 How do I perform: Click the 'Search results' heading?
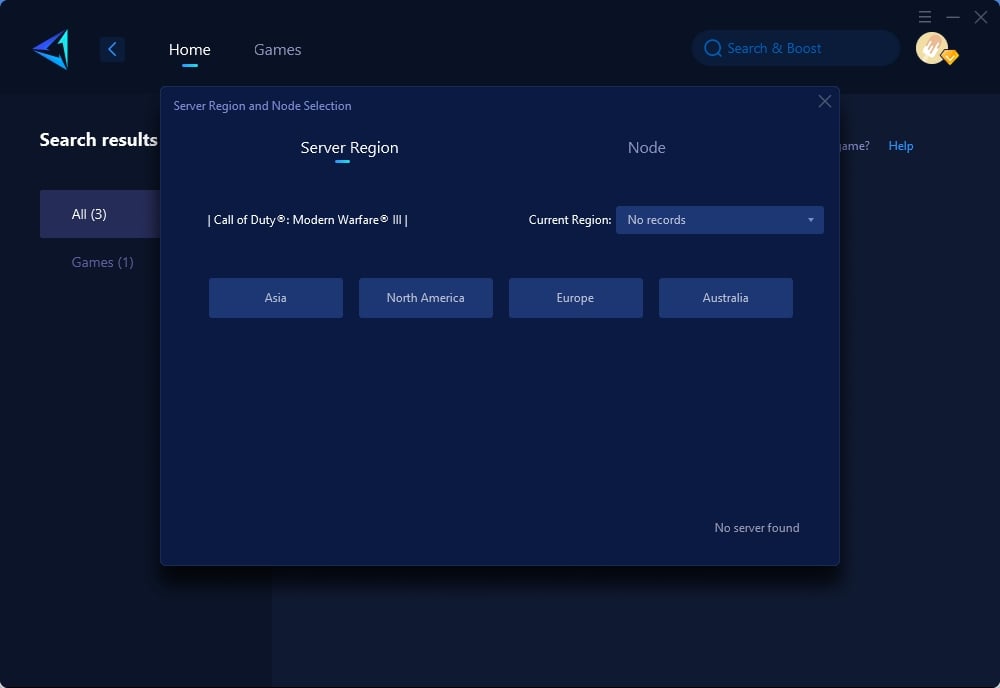(98, 140)
